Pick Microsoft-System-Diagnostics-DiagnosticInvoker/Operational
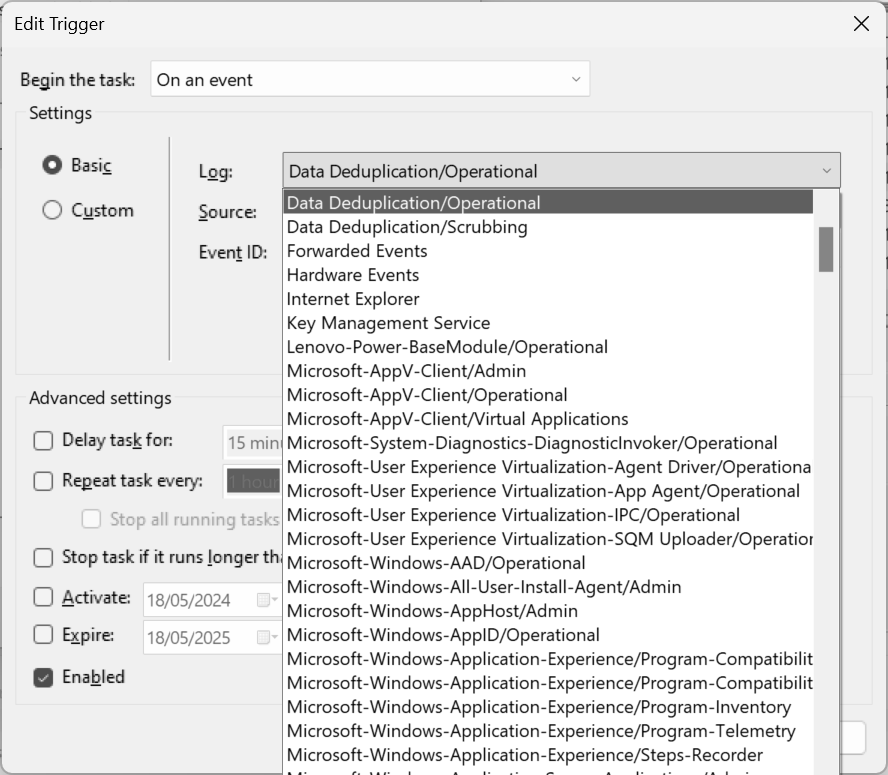This screenshot has width=888, height=775. [548, 442]
